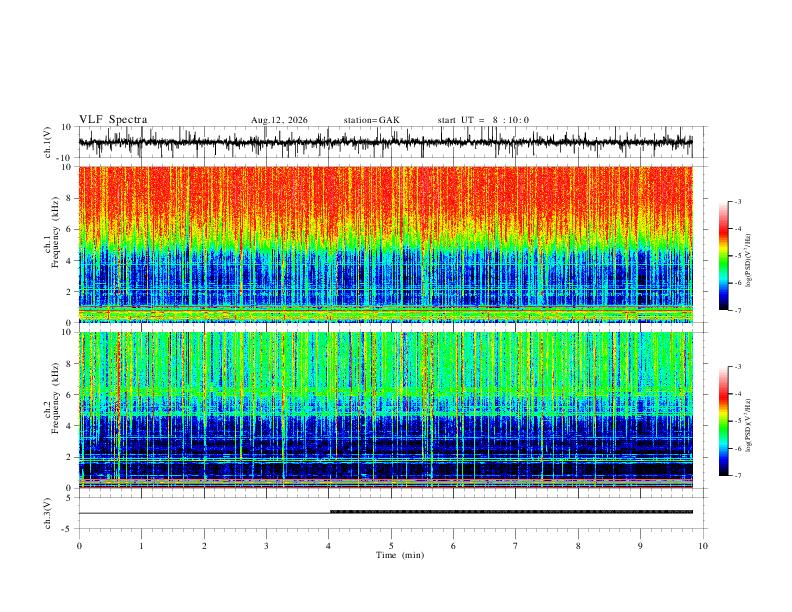Click the ch.2 color bar log(PSD) label
This screenshot has width=792, height=612.
click(748, 426)
